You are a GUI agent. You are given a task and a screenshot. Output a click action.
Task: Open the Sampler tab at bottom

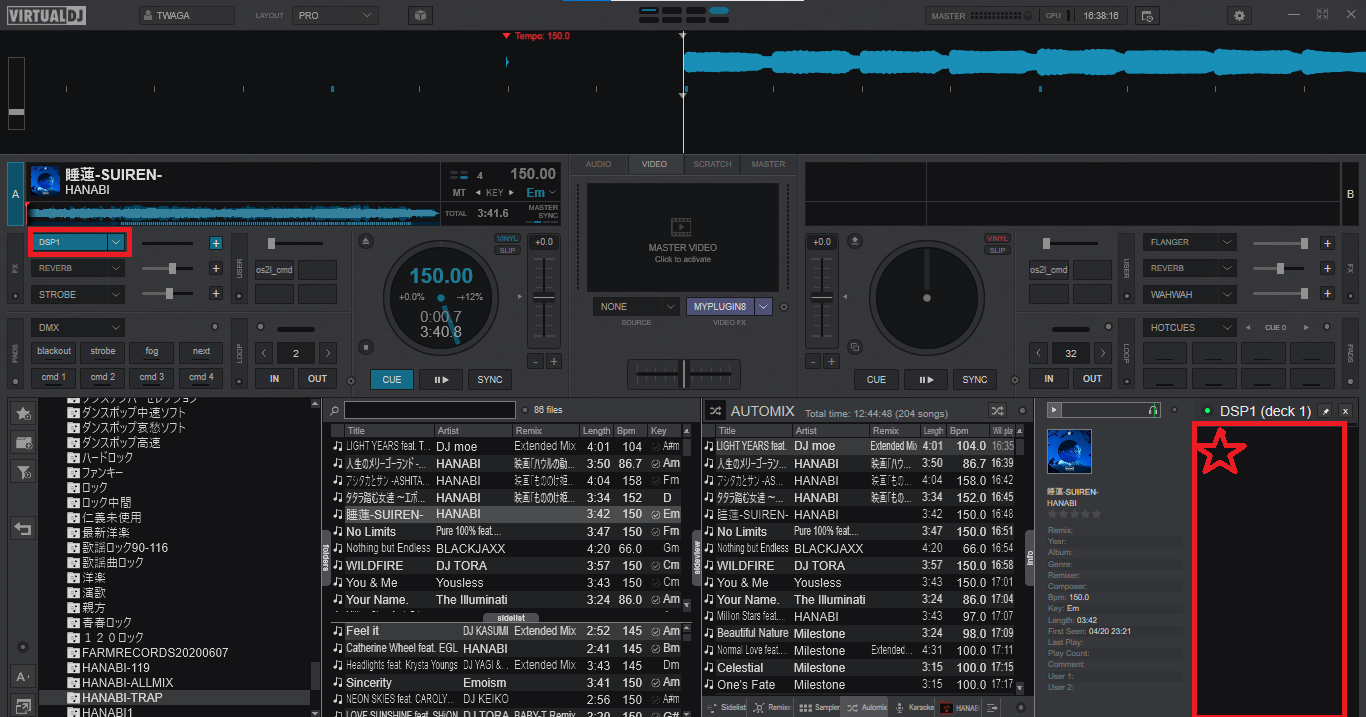pos(820,707)
